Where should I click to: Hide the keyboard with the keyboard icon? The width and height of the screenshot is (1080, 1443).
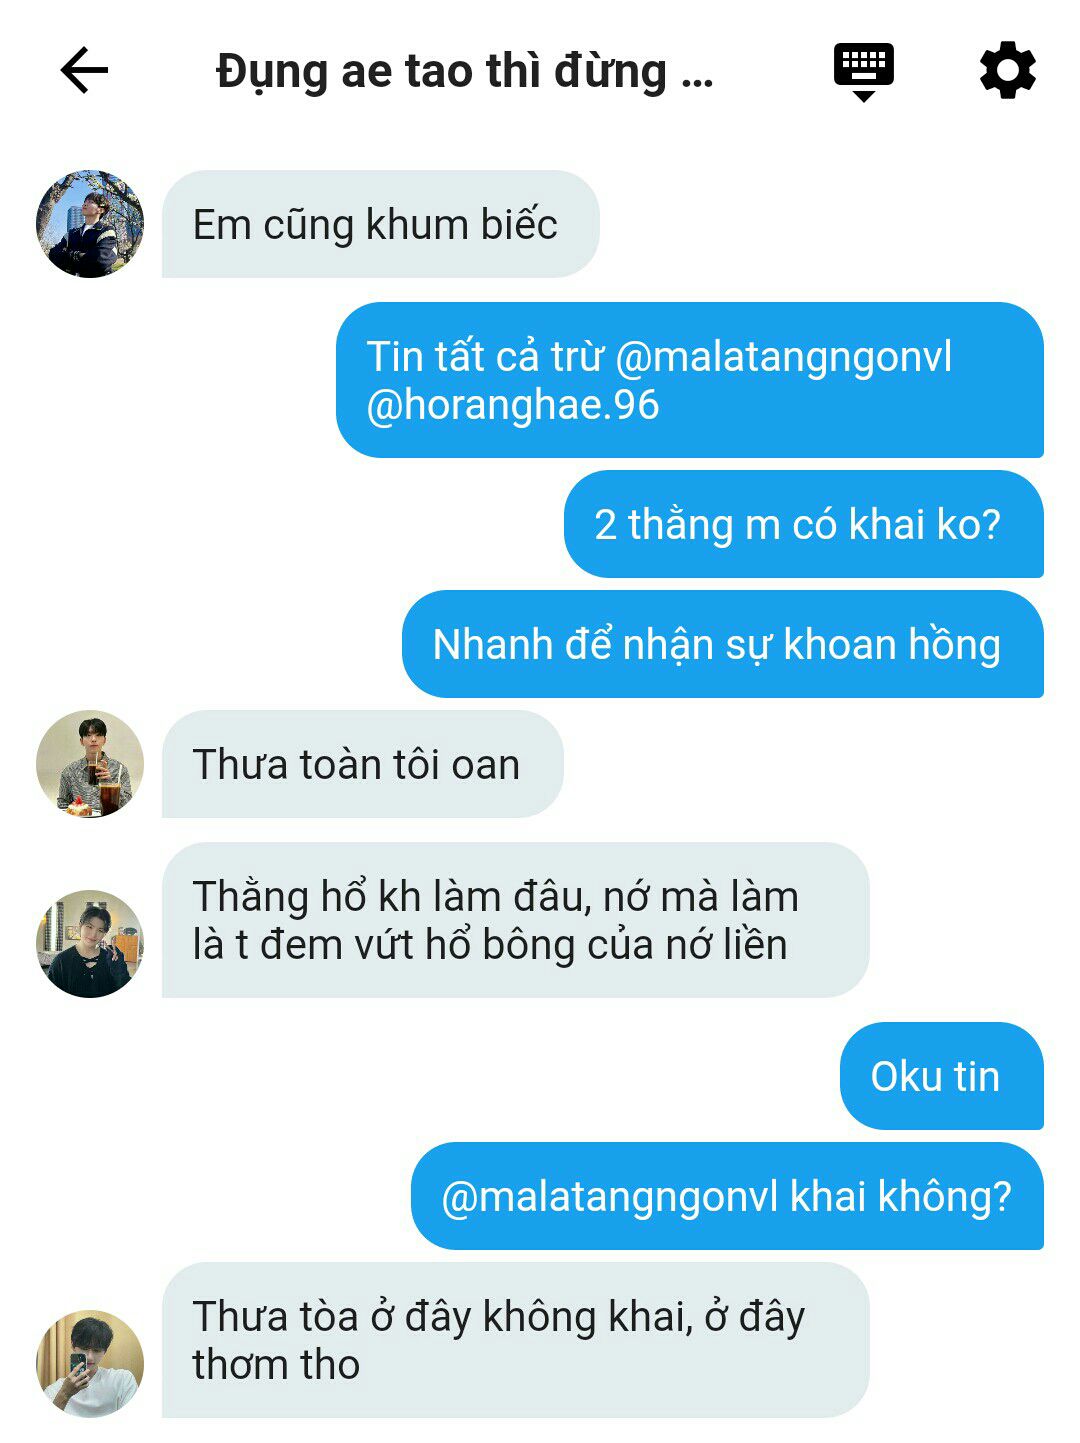(x=864, y=72)
